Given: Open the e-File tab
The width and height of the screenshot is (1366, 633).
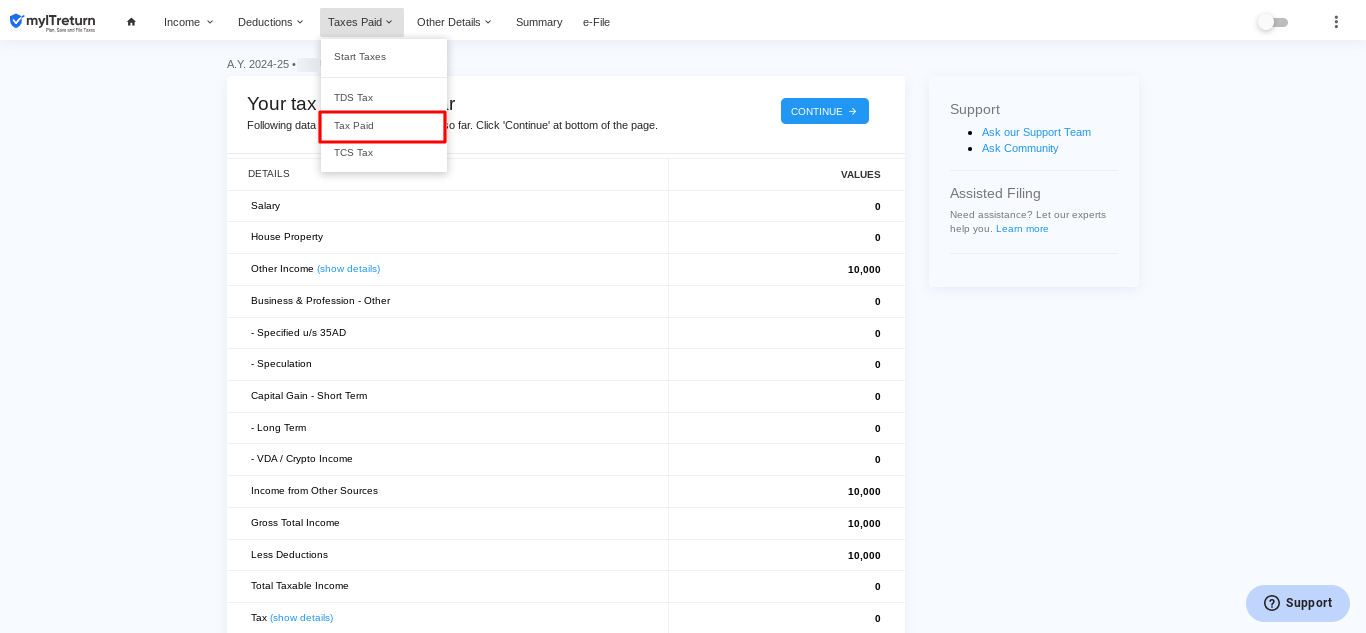Looking at the screenshot, I should [x=596, y=22].
